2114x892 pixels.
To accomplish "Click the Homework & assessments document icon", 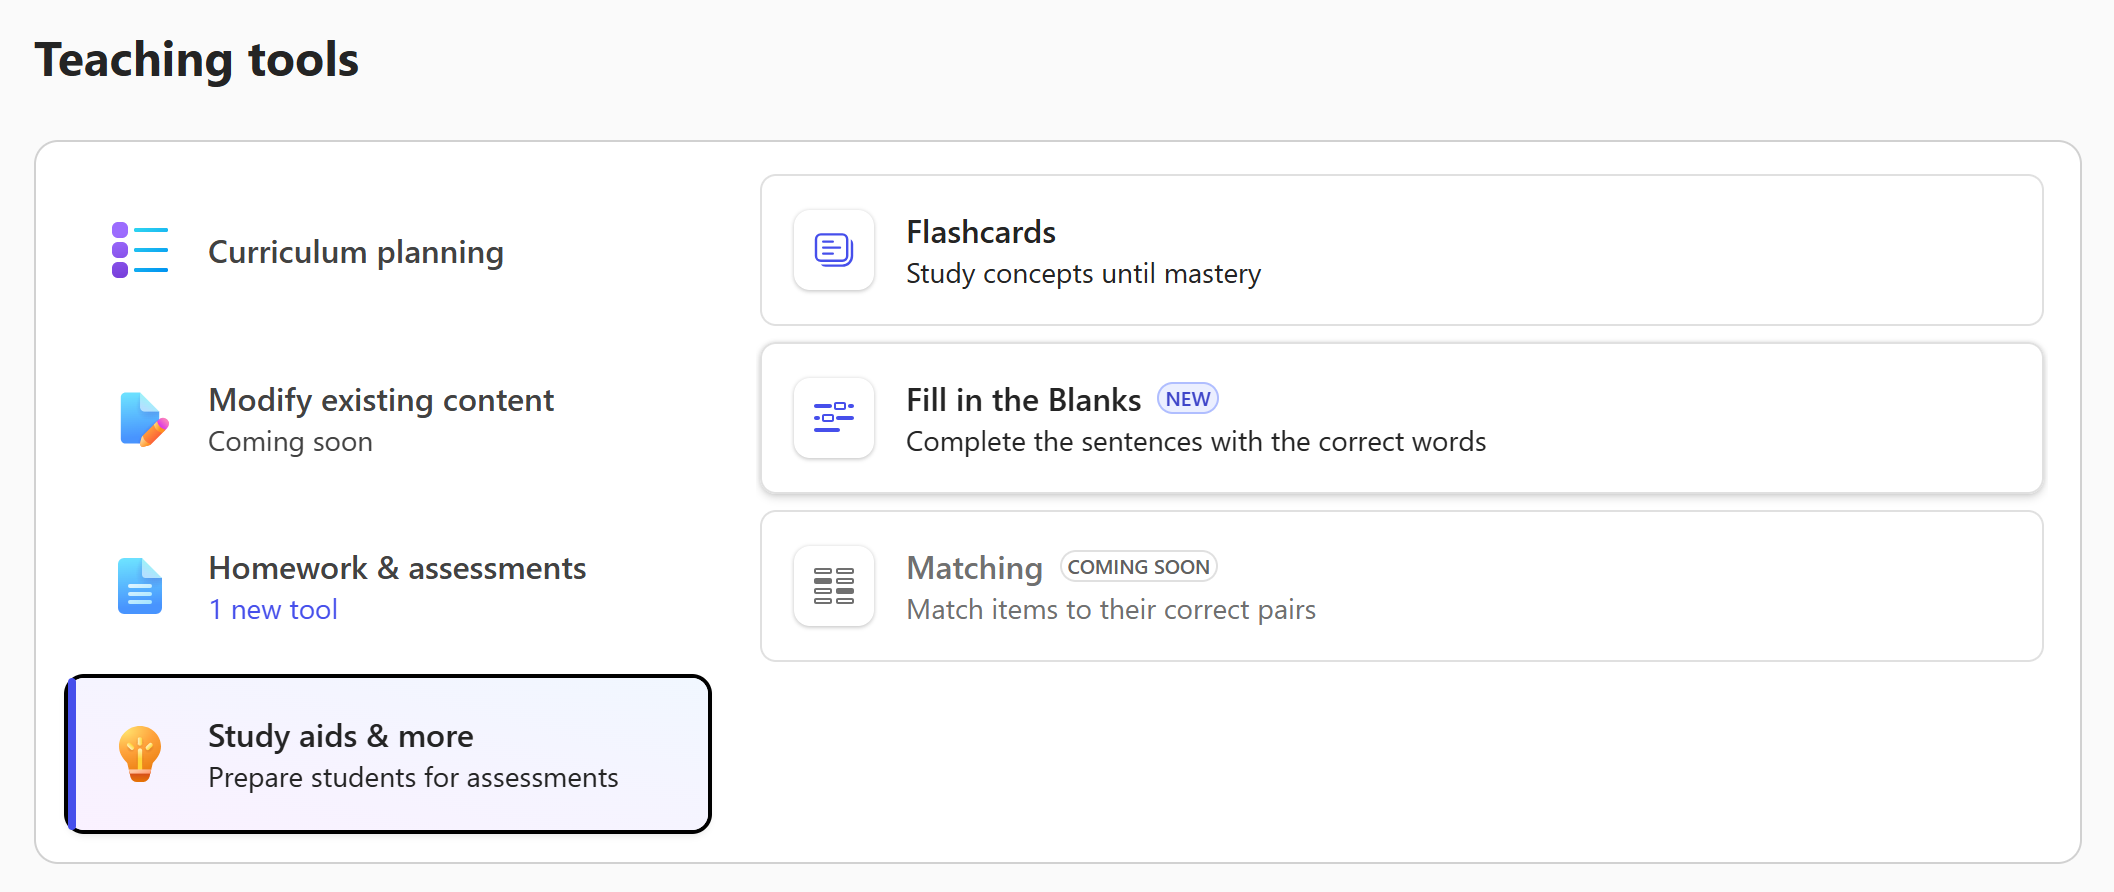I will tap(140, 586).
